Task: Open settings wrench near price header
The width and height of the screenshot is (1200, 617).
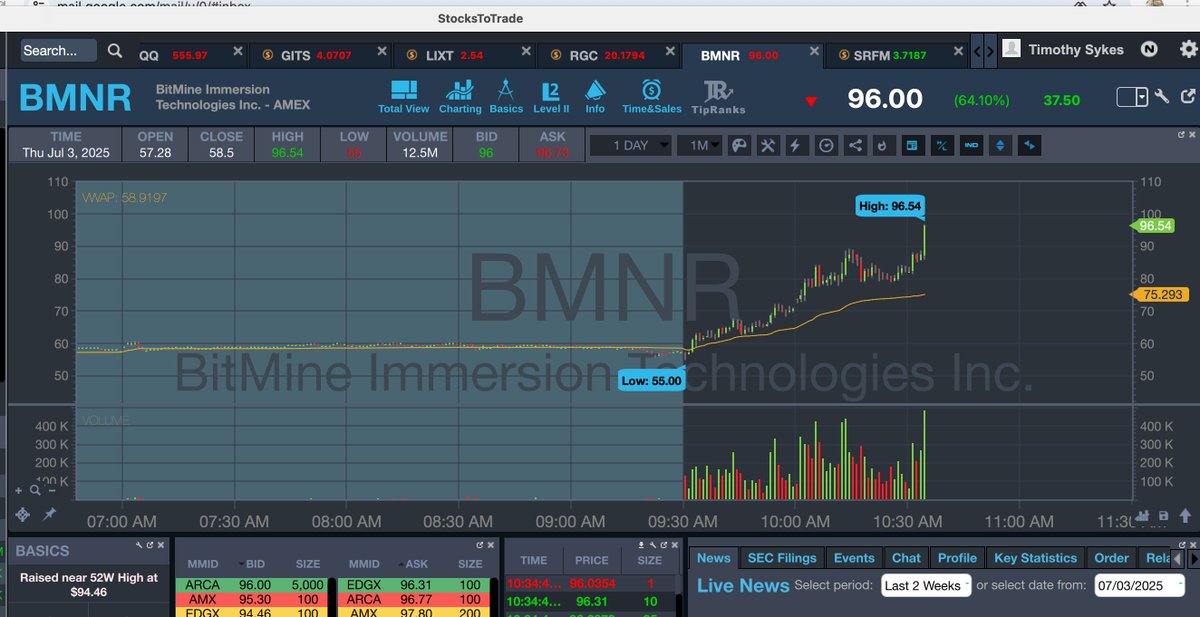Action: (x=1162, y=97)
